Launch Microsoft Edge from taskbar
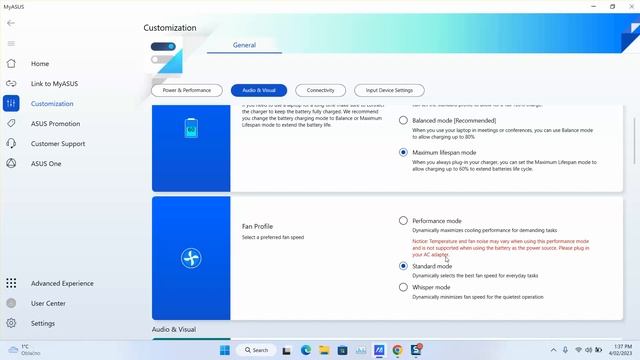This screenshot has width=640, height=360. tap(306, 350)
